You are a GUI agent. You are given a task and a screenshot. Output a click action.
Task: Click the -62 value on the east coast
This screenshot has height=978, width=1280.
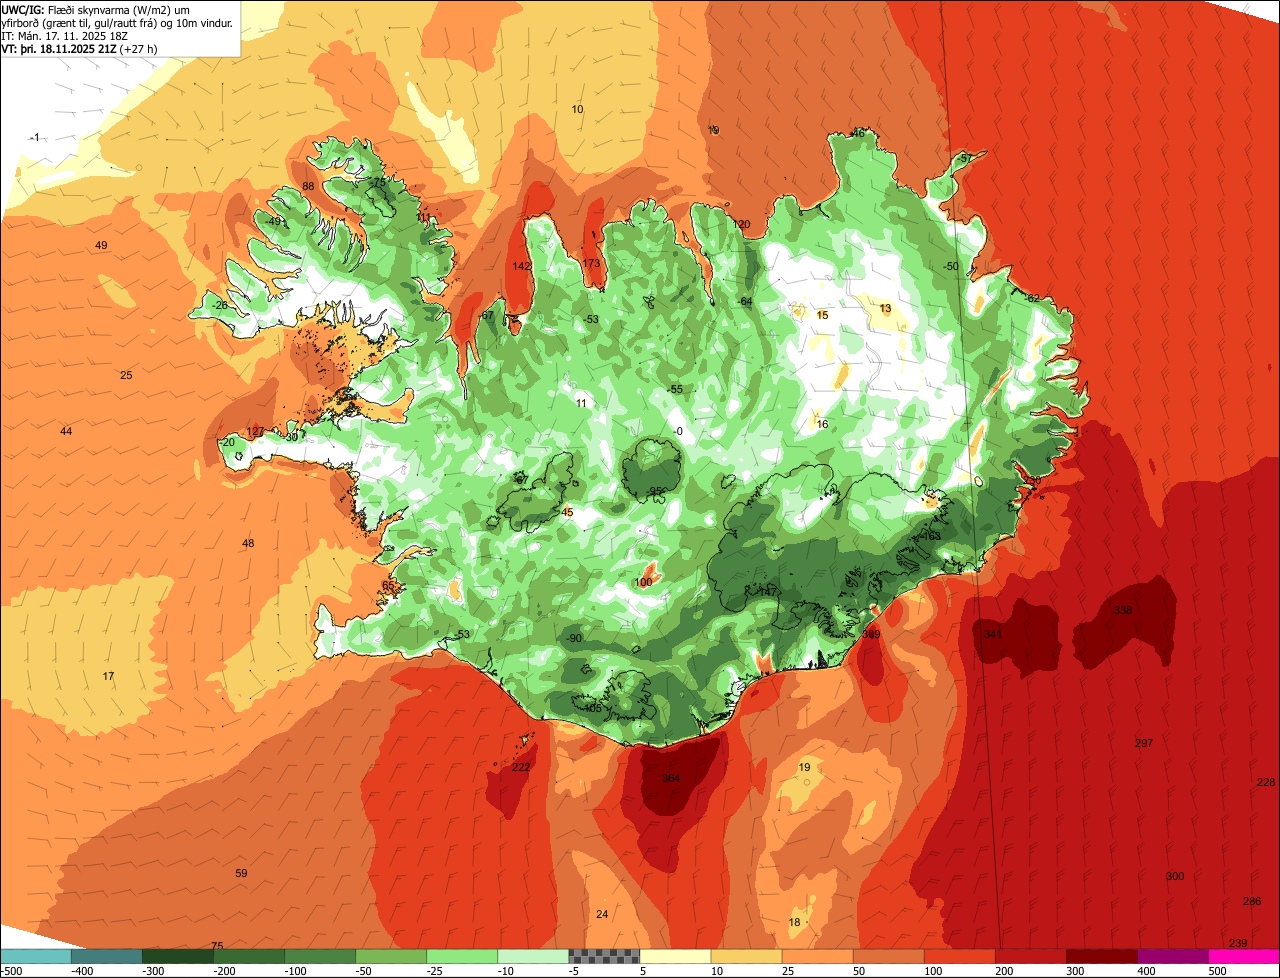1032,298
